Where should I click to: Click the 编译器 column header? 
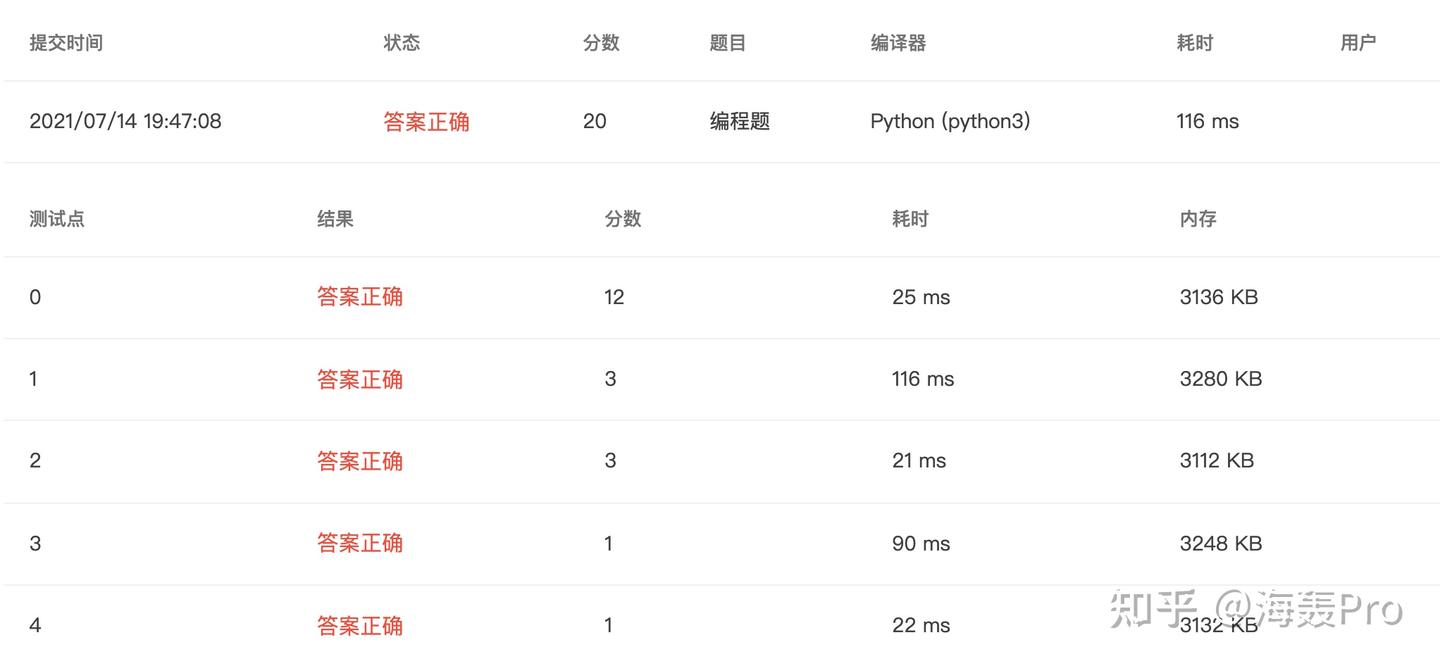point(898,43)
